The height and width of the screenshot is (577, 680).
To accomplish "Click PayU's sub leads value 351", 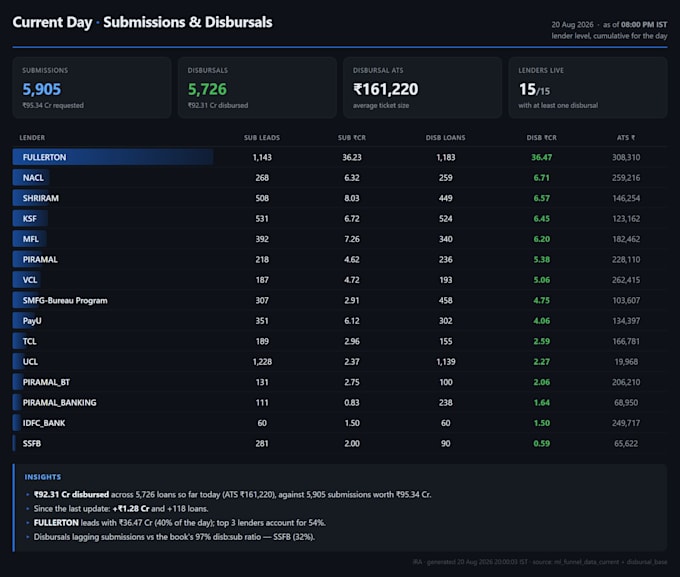I will click(262, 321).
